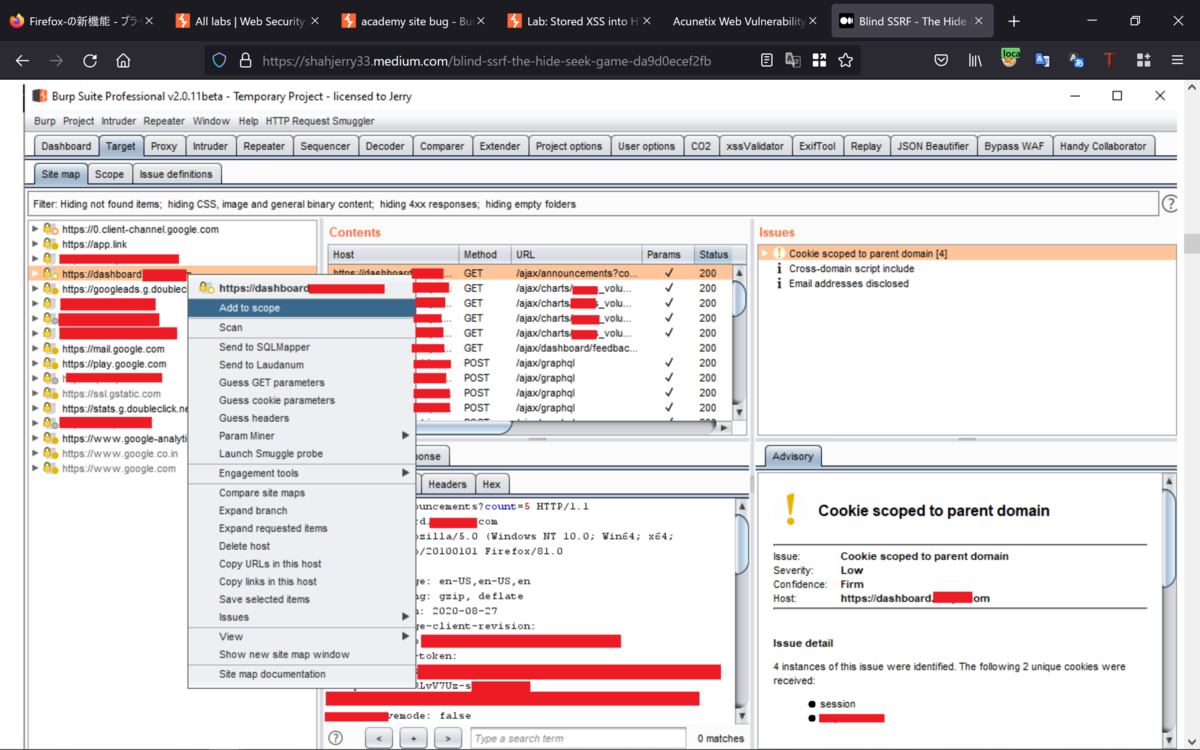Sort contents by Method column header
The image size is (1200, 750).
[x=484, y=254]
